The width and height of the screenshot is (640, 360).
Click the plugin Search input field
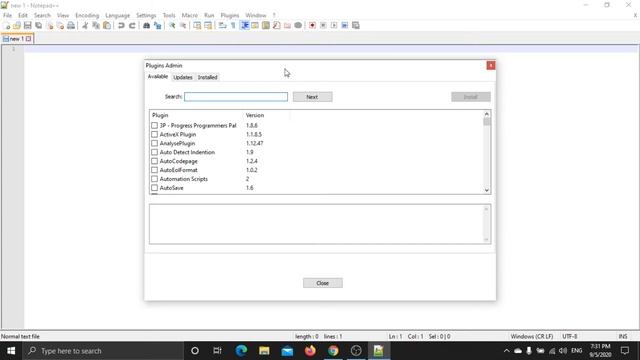click(x=236, y=97)
